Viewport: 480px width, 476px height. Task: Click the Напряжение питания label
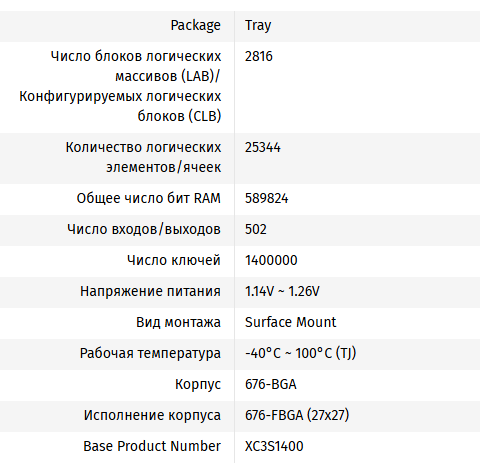pyautogui.click(x=150, y=291)
